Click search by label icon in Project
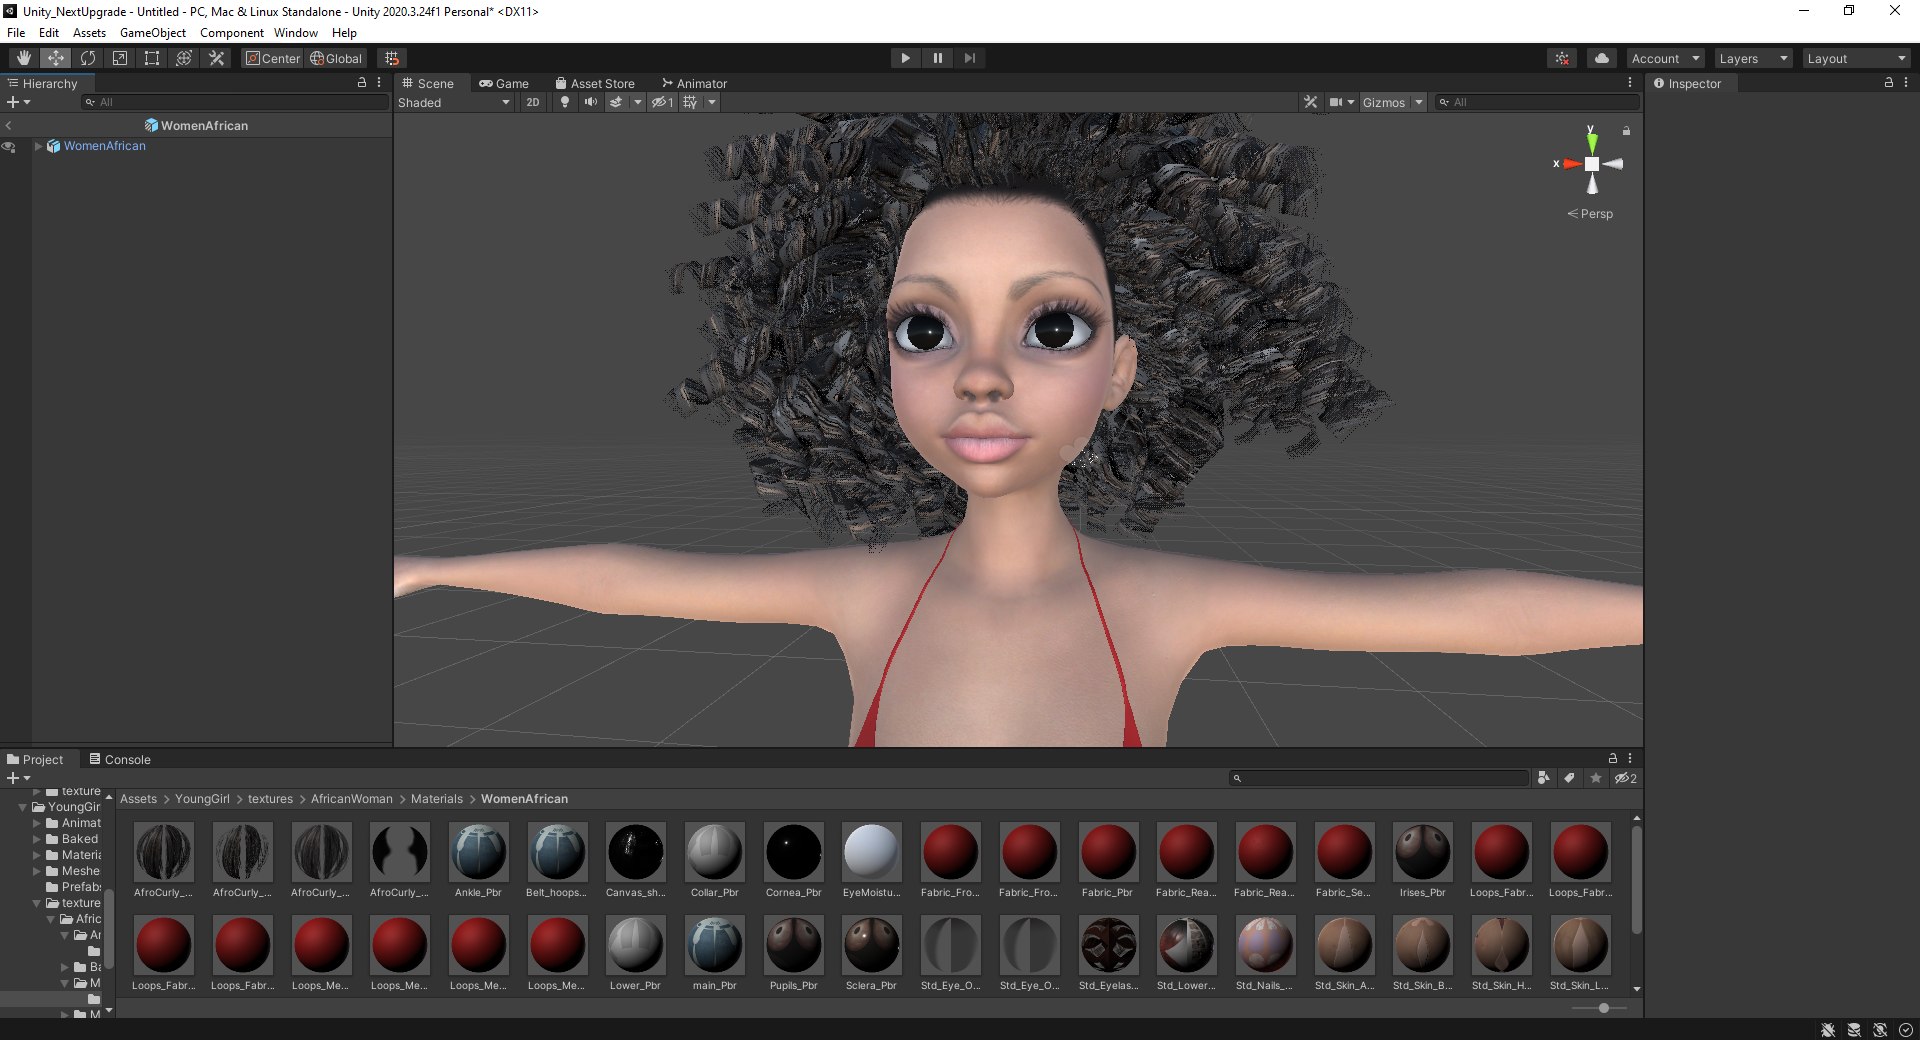This screenshot has height=1040, width=1920. [x=1570, y=778]
